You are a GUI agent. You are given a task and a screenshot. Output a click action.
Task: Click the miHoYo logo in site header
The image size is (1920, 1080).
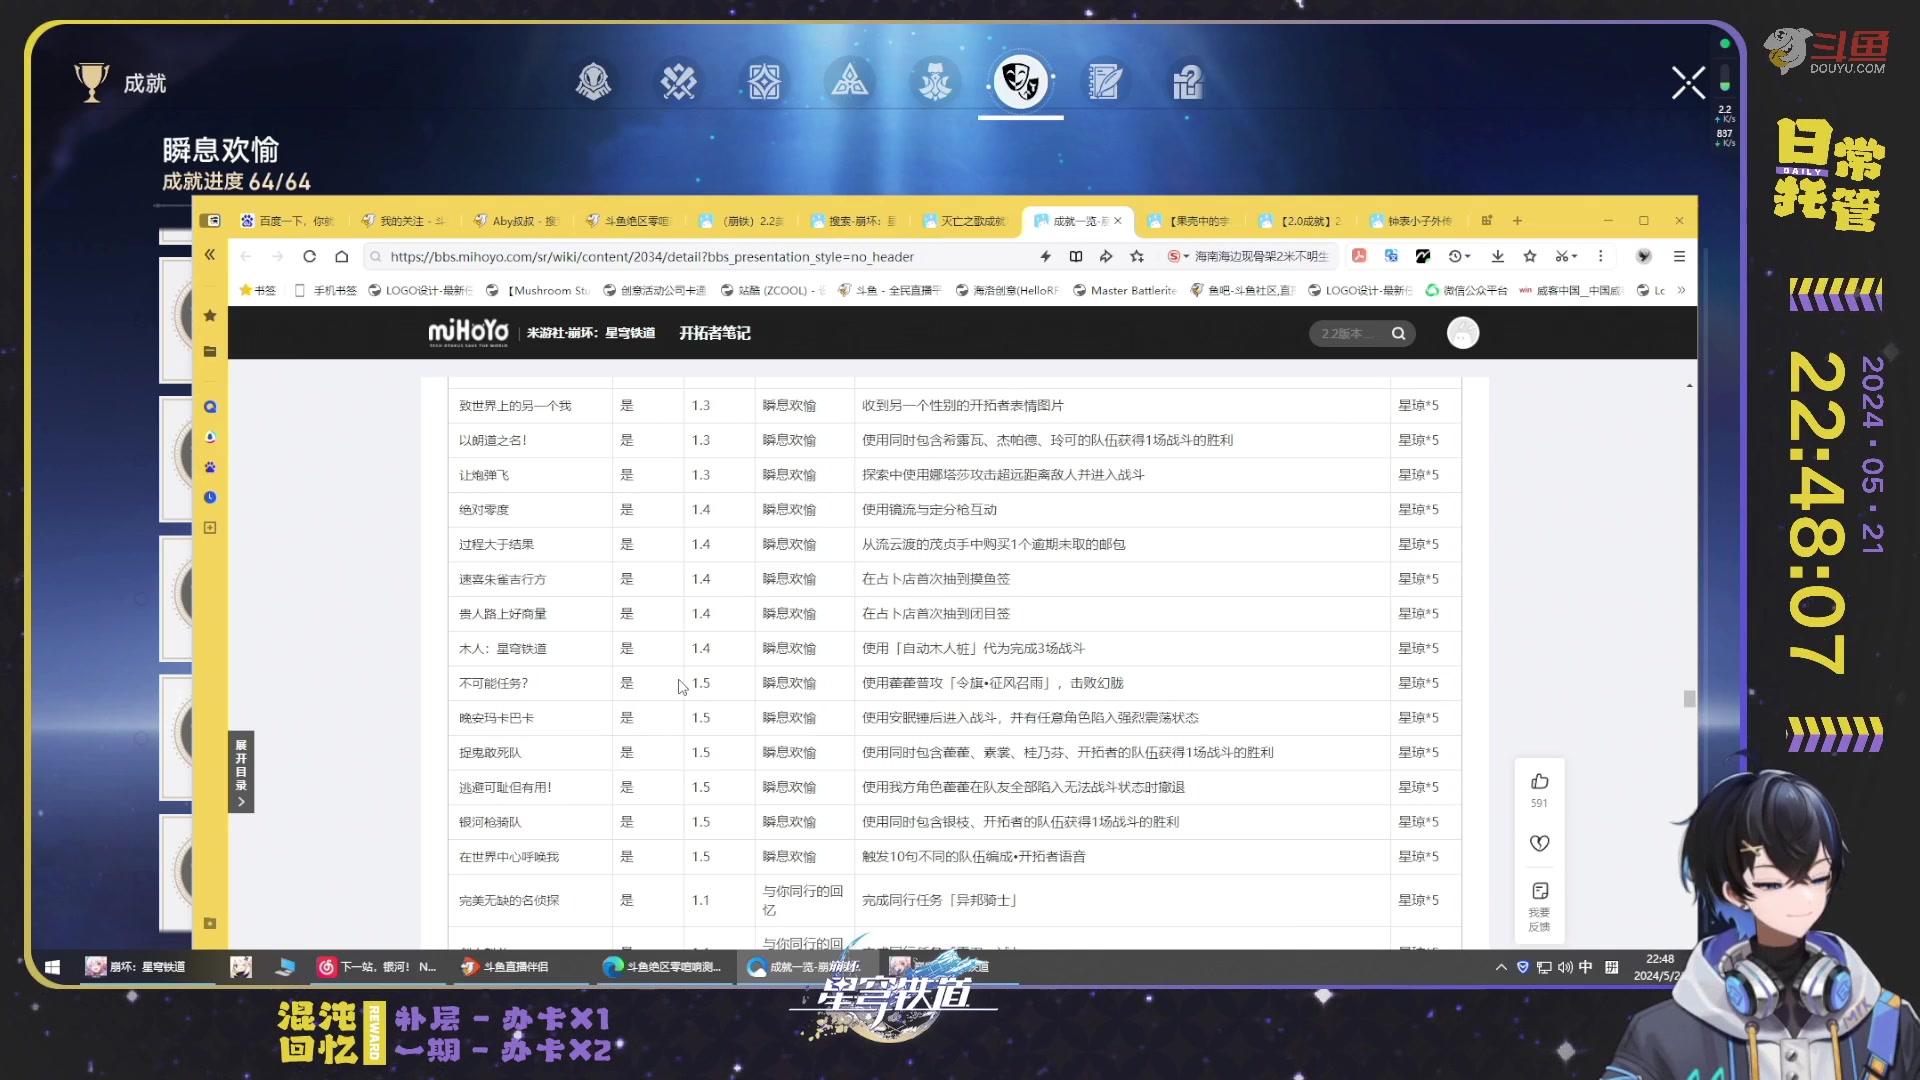(x=468, y=332)
